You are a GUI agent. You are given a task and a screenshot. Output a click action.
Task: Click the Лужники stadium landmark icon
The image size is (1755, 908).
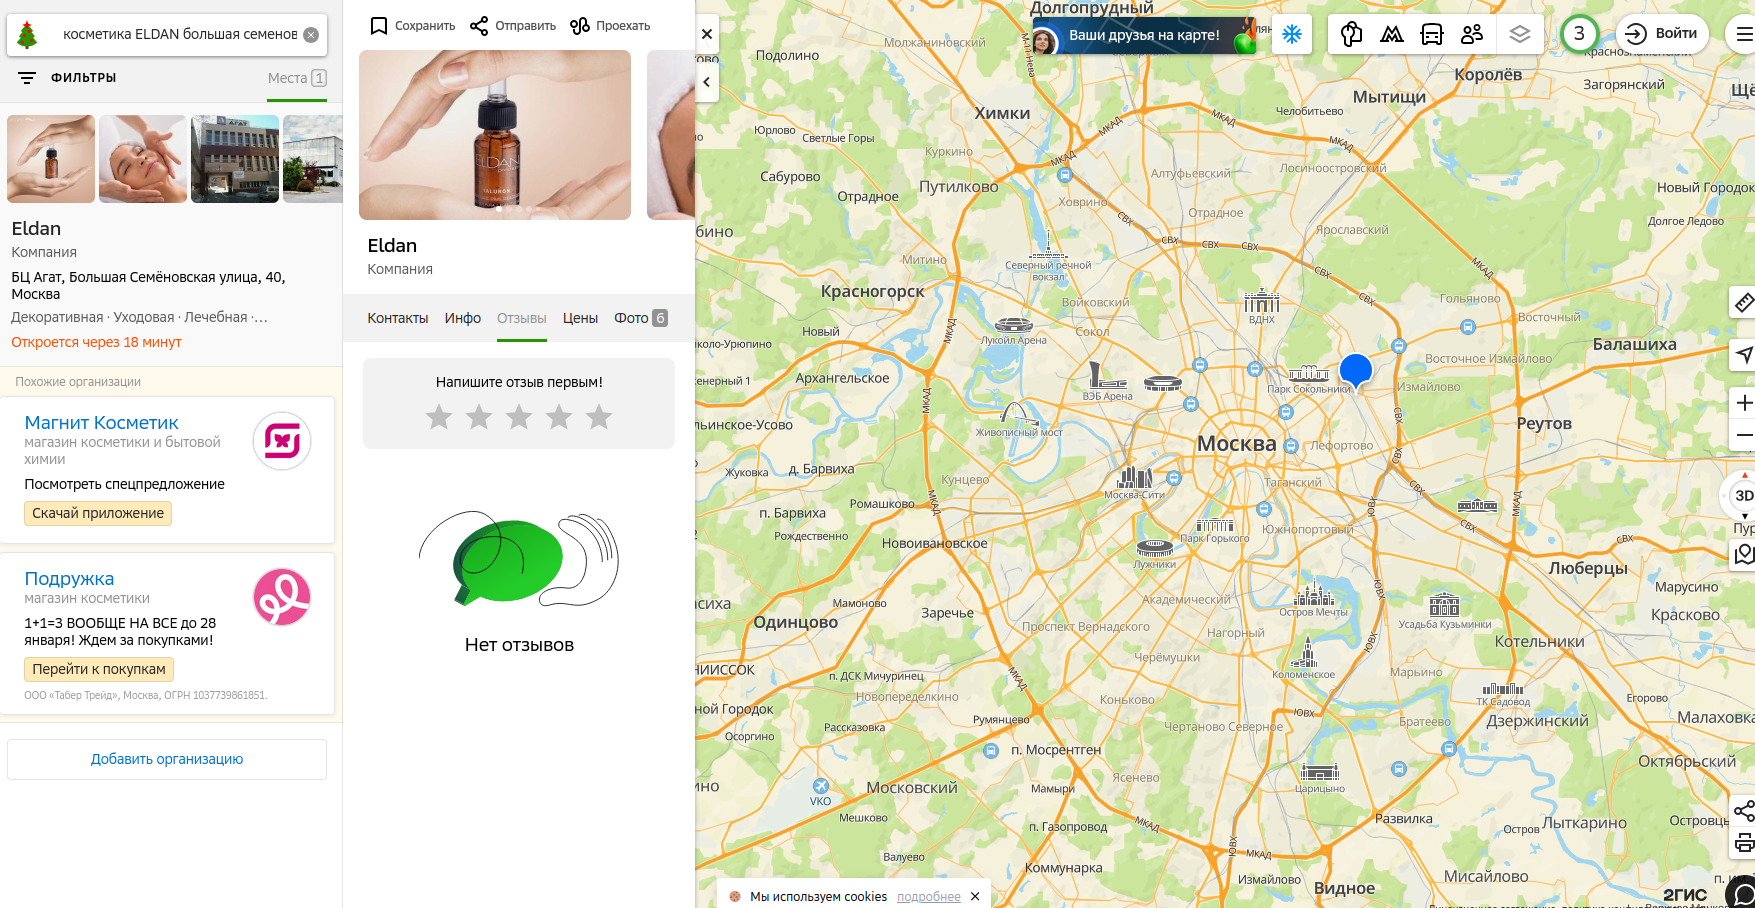[x=1154, y=548]
